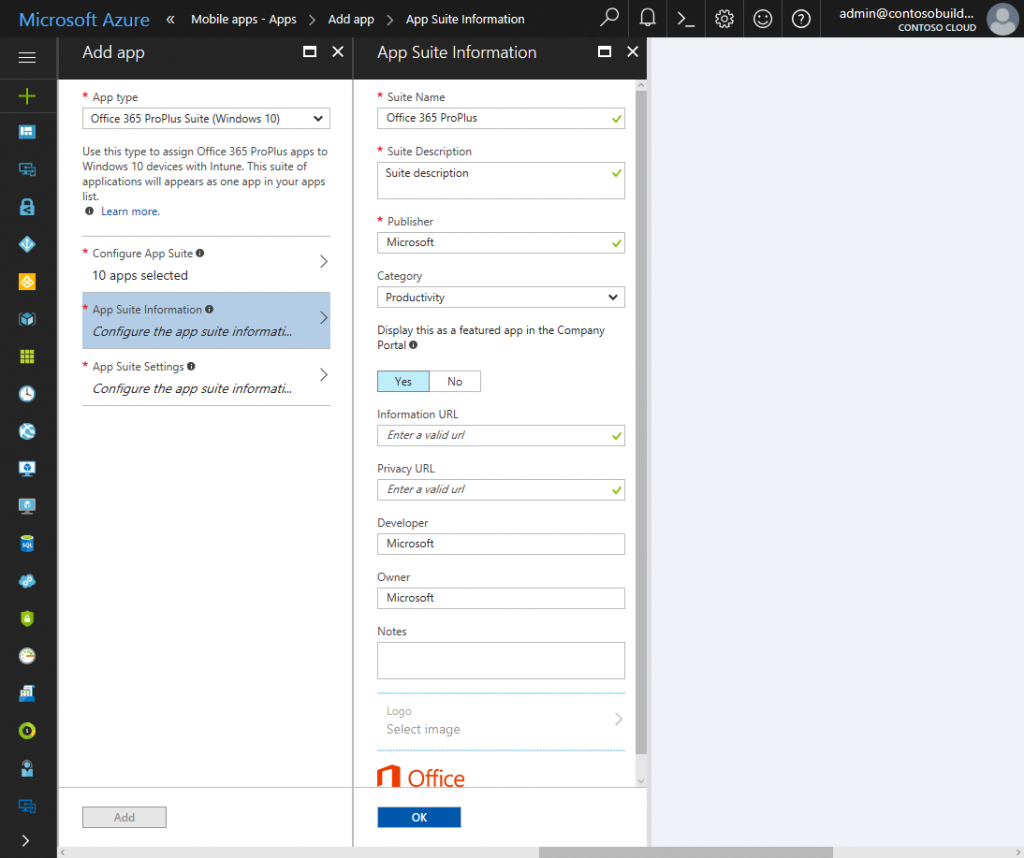Screen dimensions: 1024x858
Task: Open the gray classic Virtual machines monitor icon
Action: [27, 506]
